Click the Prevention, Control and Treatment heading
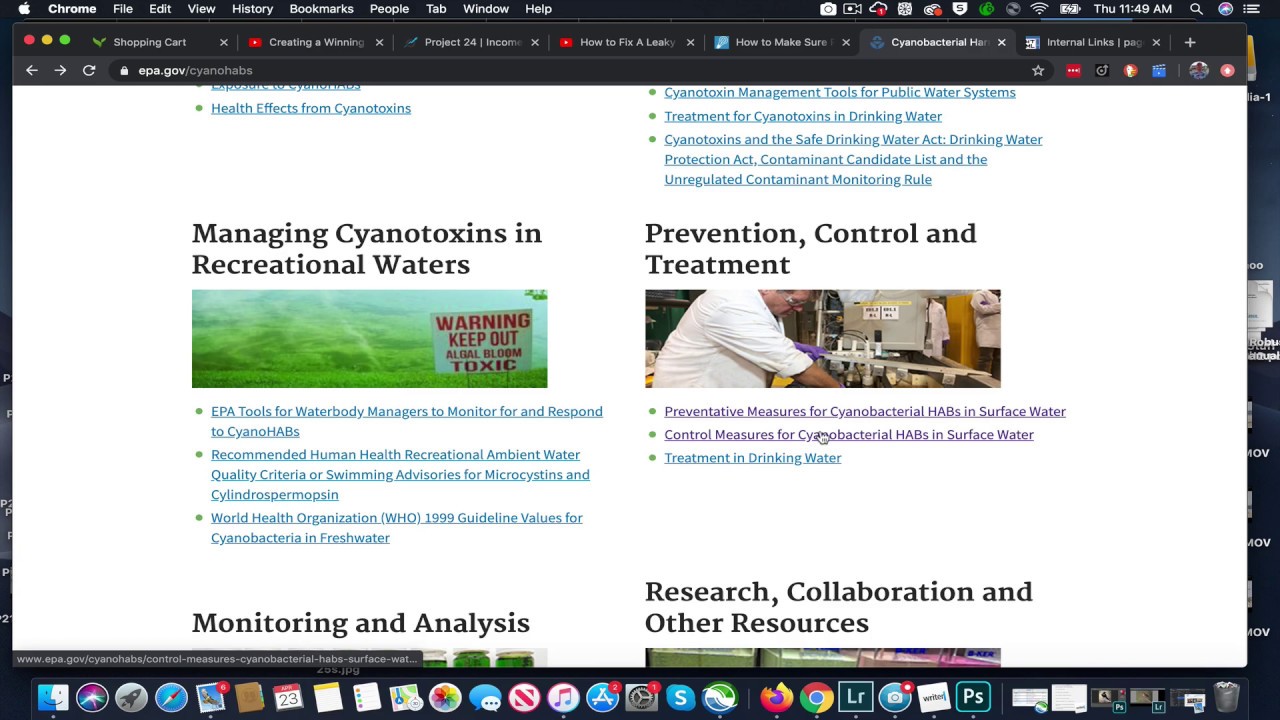 tap(810, 249)
